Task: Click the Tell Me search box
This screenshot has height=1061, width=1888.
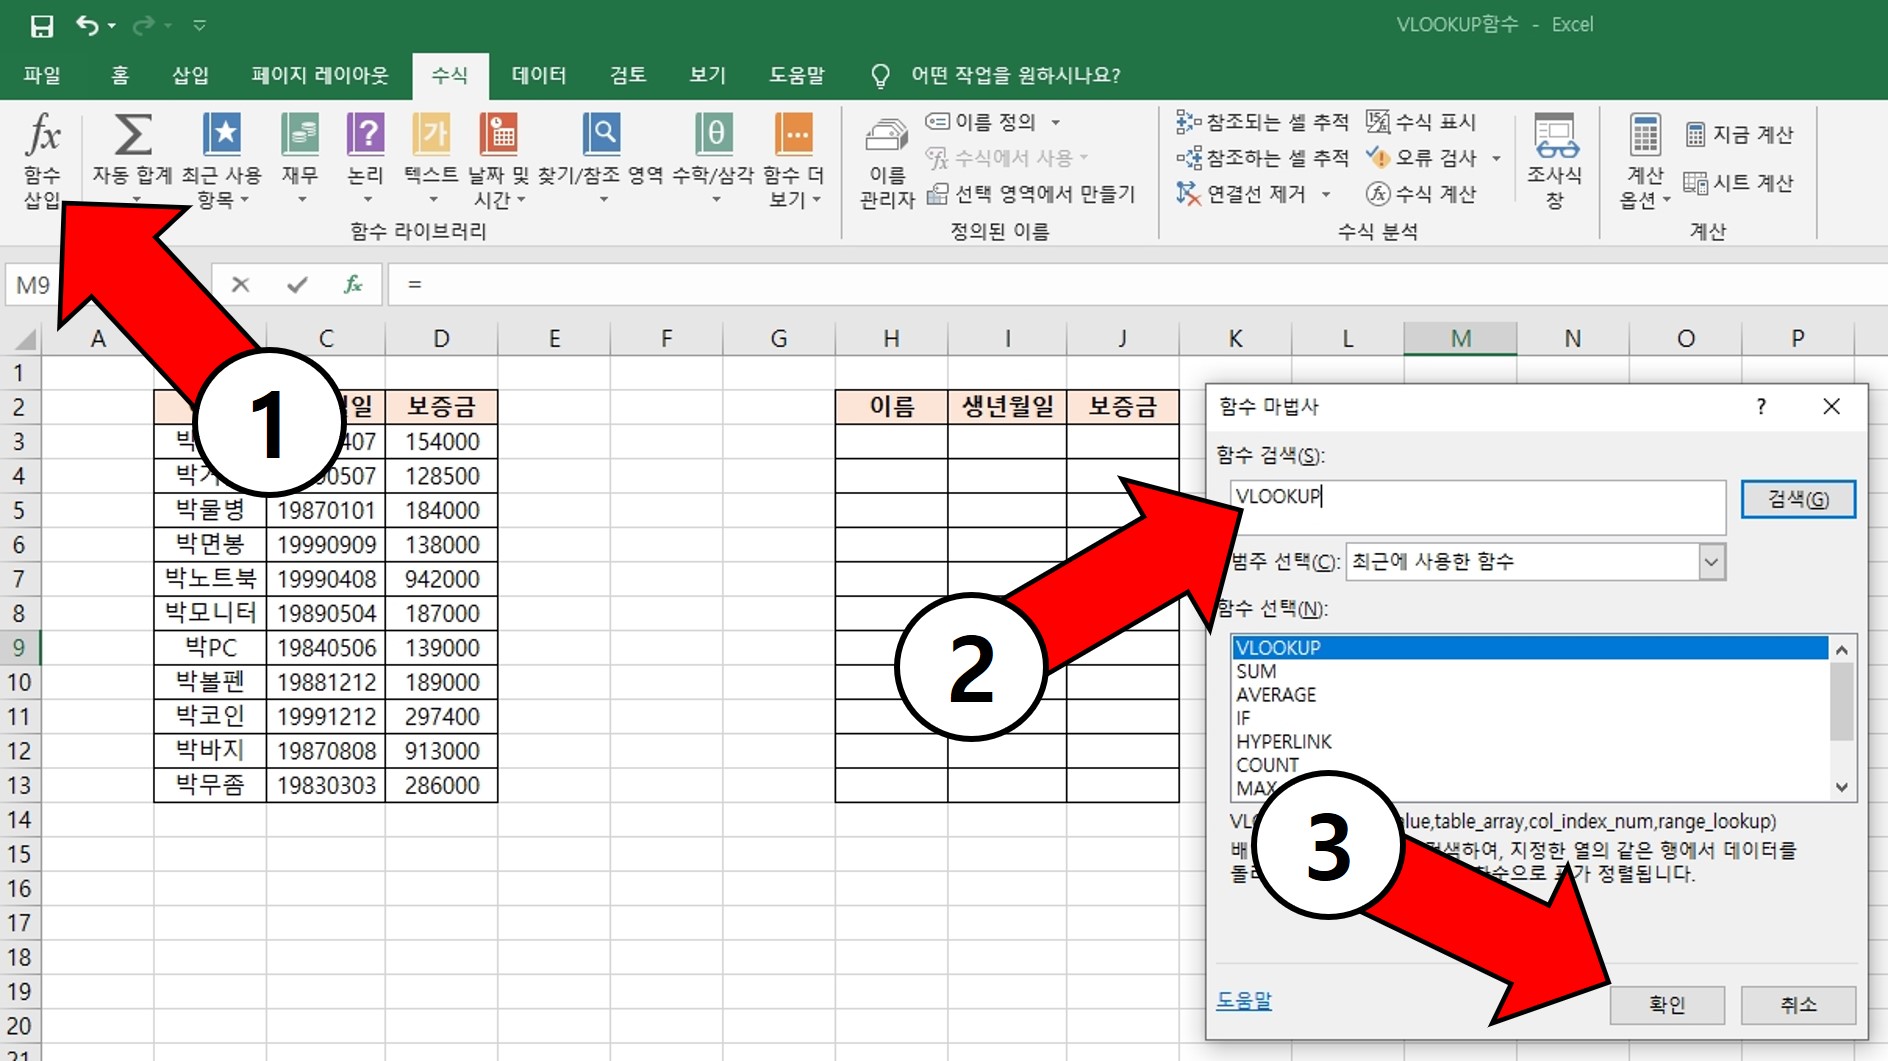Action: click(x=1015, y=76)
